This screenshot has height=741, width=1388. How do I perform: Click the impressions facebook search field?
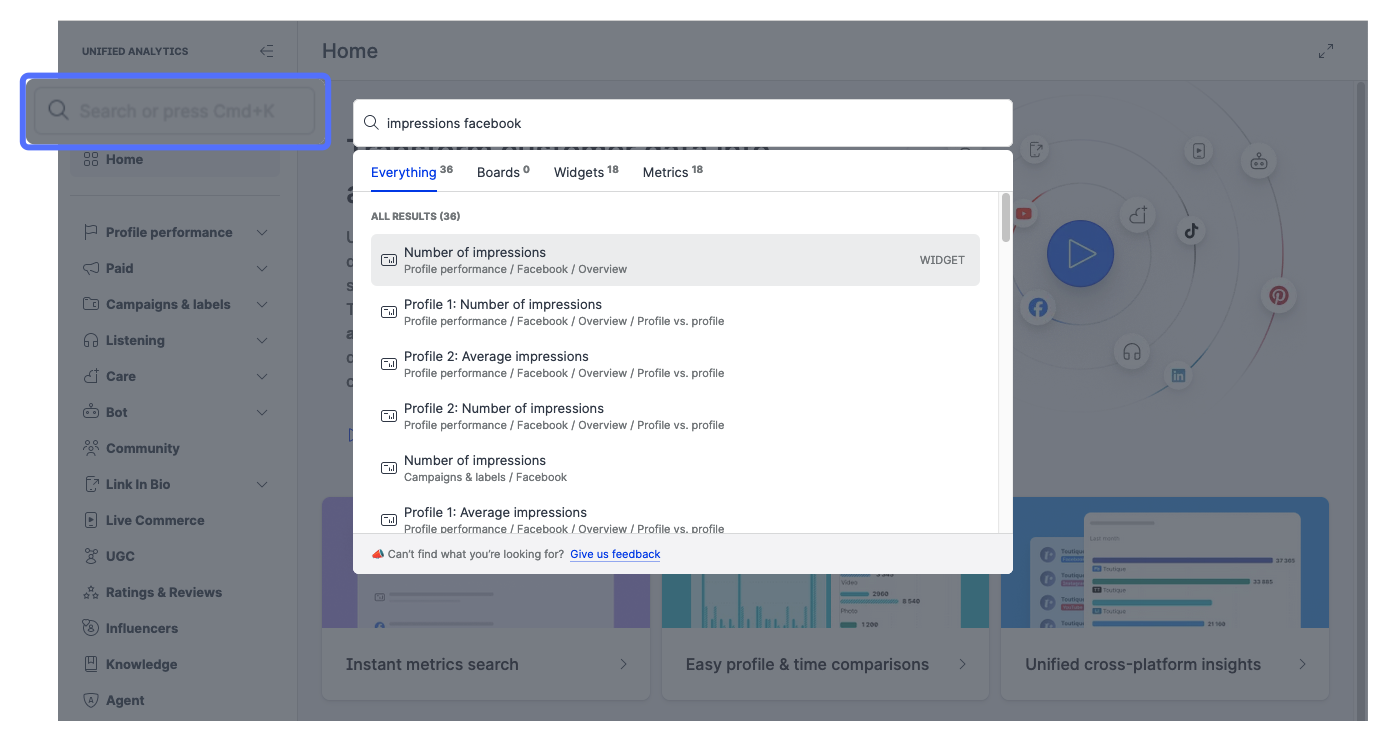(x=690, y=123)
